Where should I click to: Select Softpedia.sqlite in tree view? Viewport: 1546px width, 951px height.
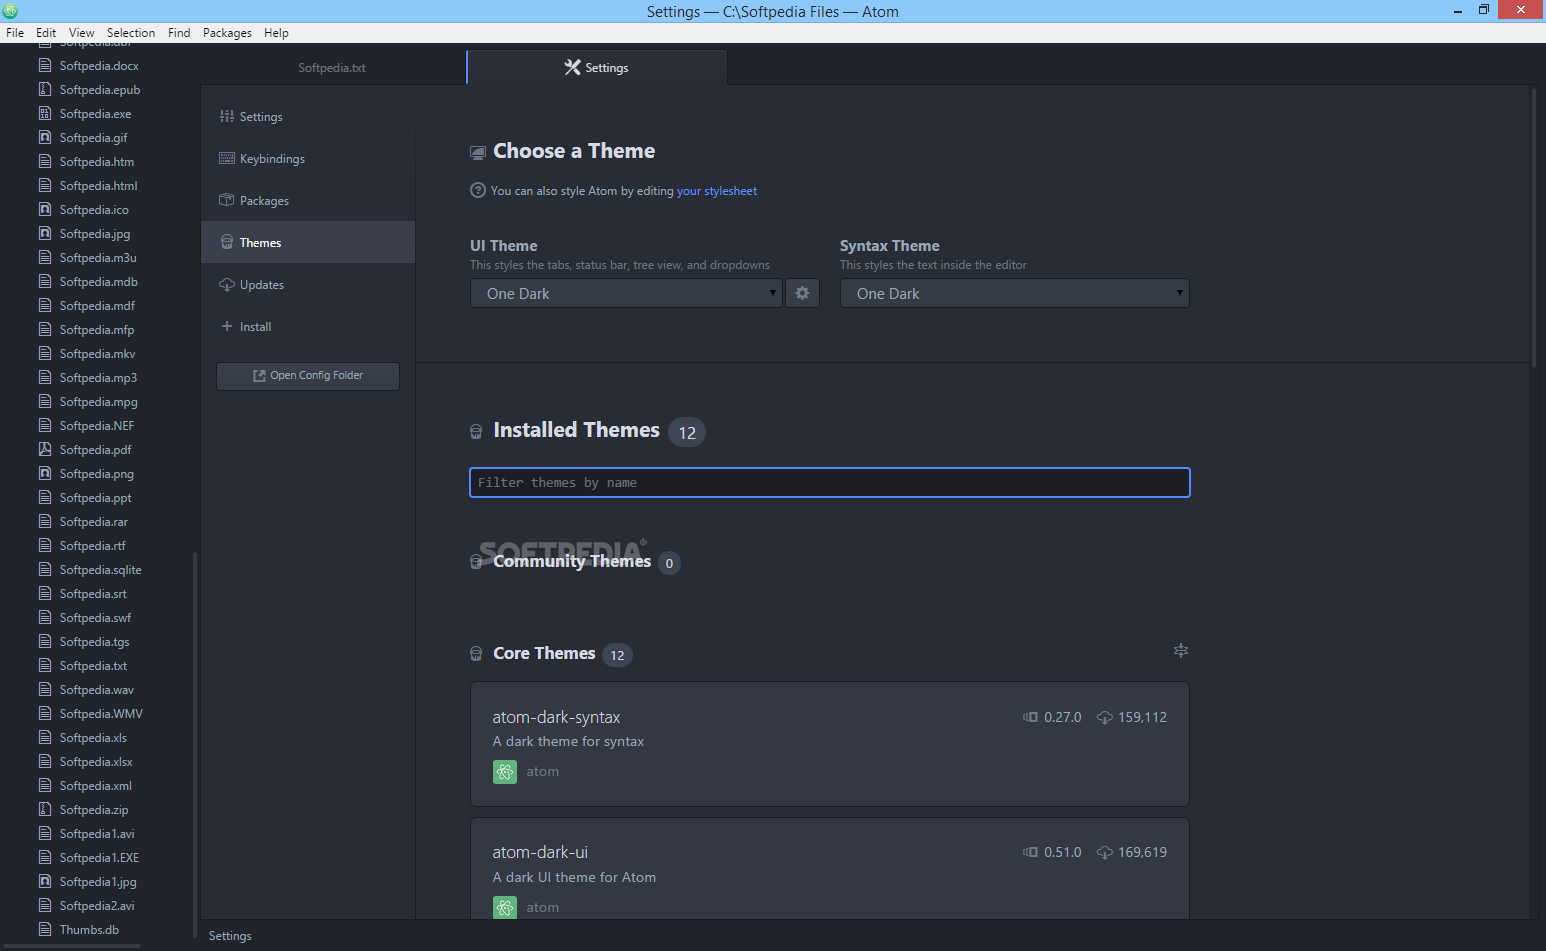100,570
